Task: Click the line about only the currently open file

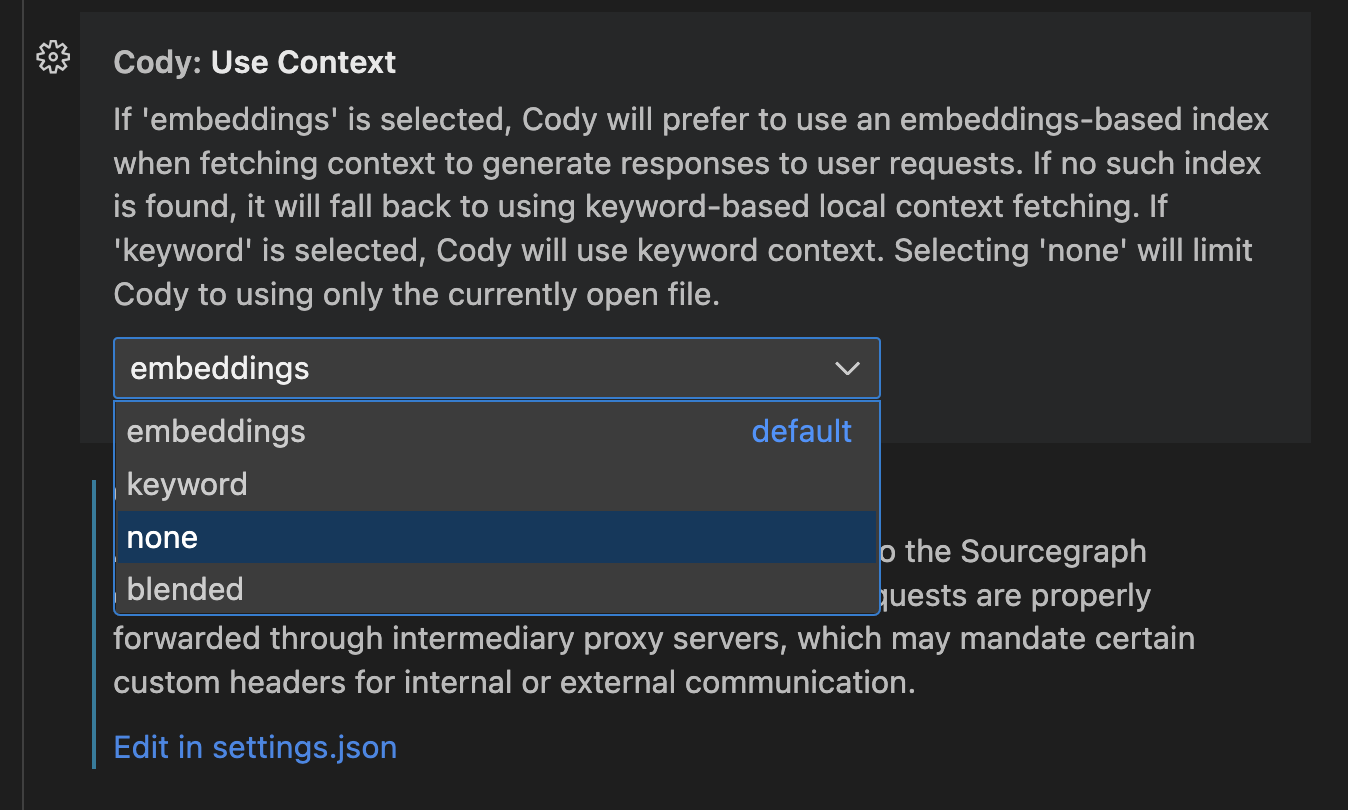Action: (x=417, y=295)
